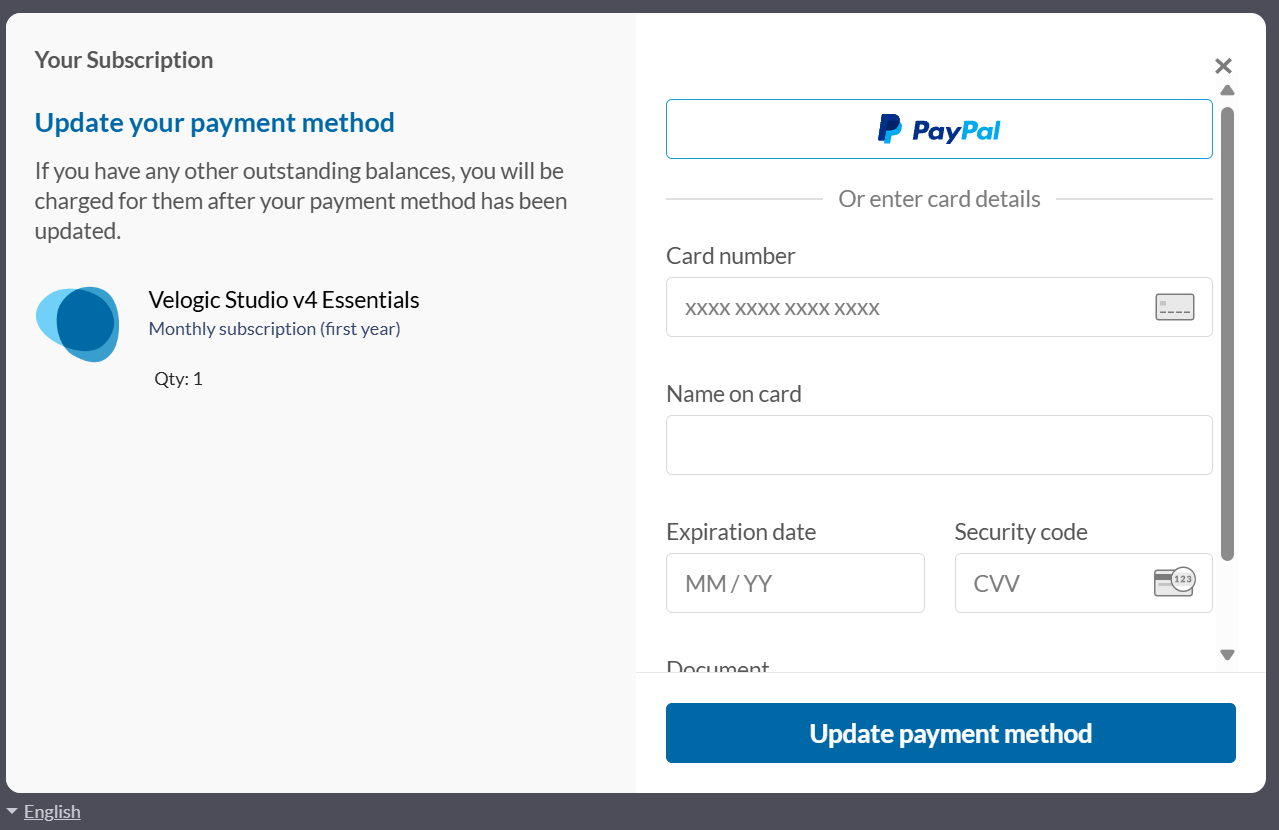Screen dimensions: 1279x830
Task: Click the CVV security code field
Action: pos(1084,583)
